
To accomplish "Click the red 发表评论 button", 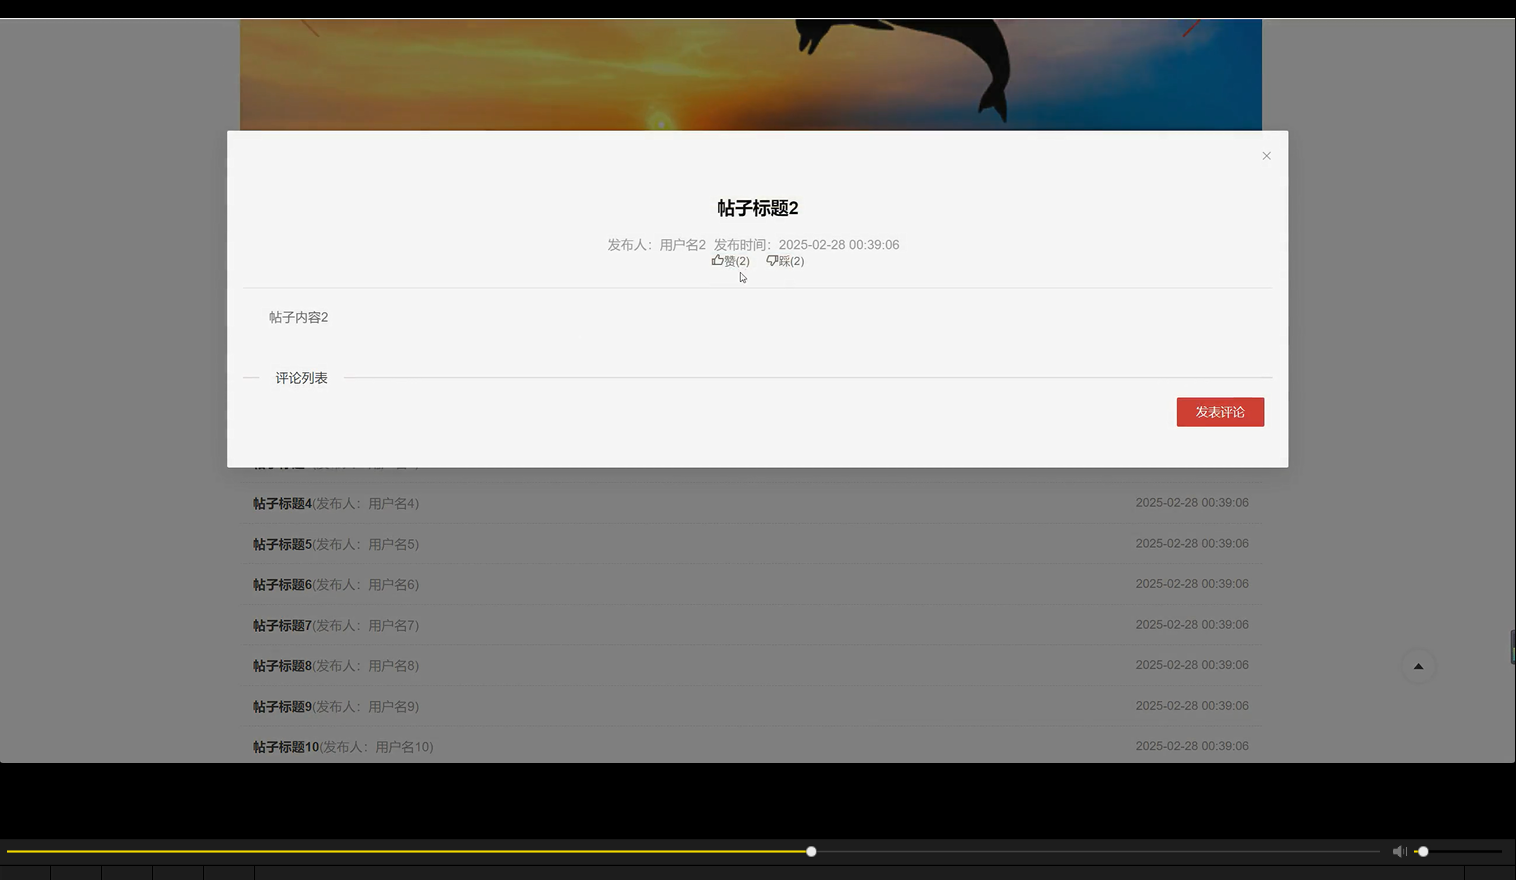I will point(1220,412).
